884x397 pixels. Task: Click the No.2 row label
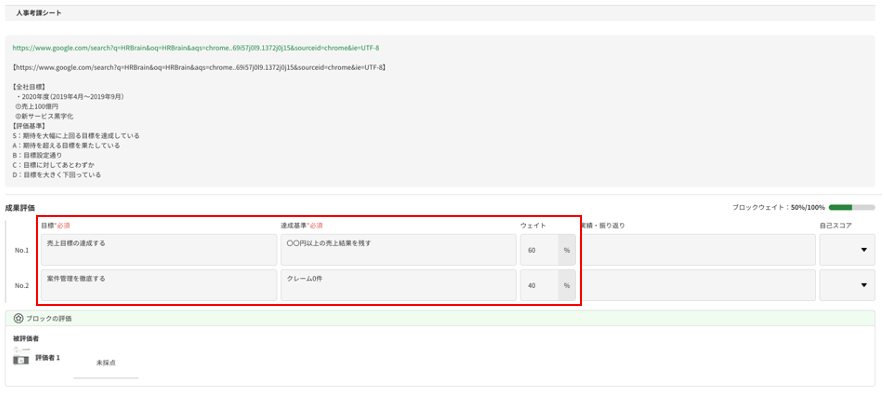click(x=22, y=285)
